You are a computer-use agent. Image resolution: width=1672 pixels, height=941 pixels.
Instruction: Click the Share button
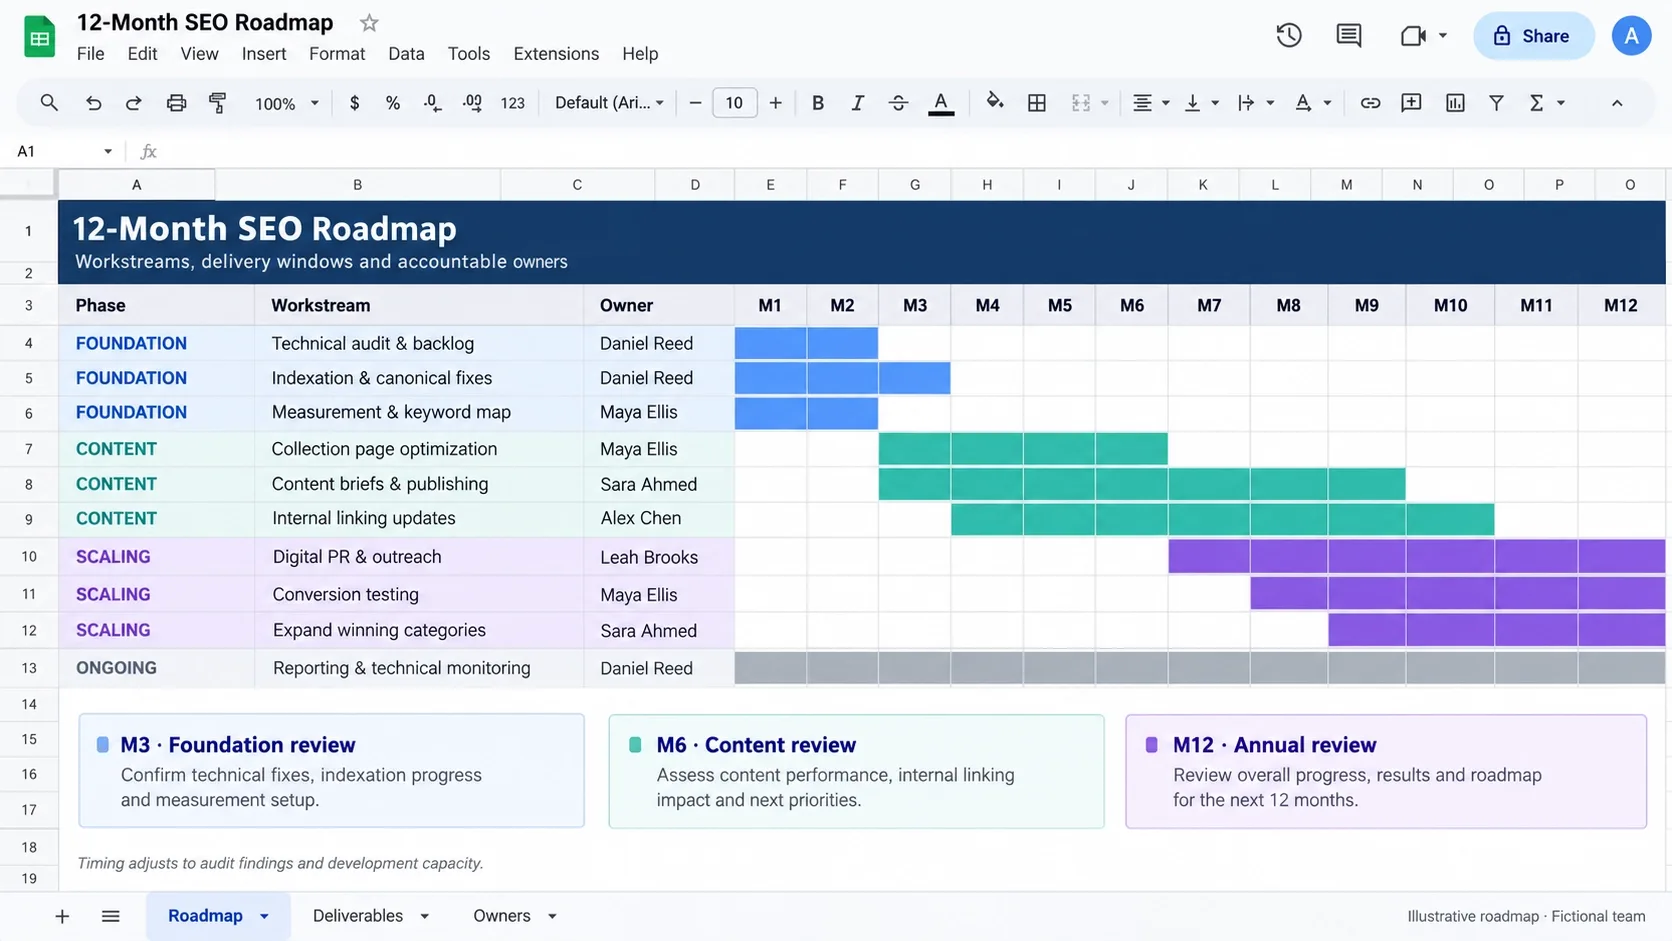1533,36
